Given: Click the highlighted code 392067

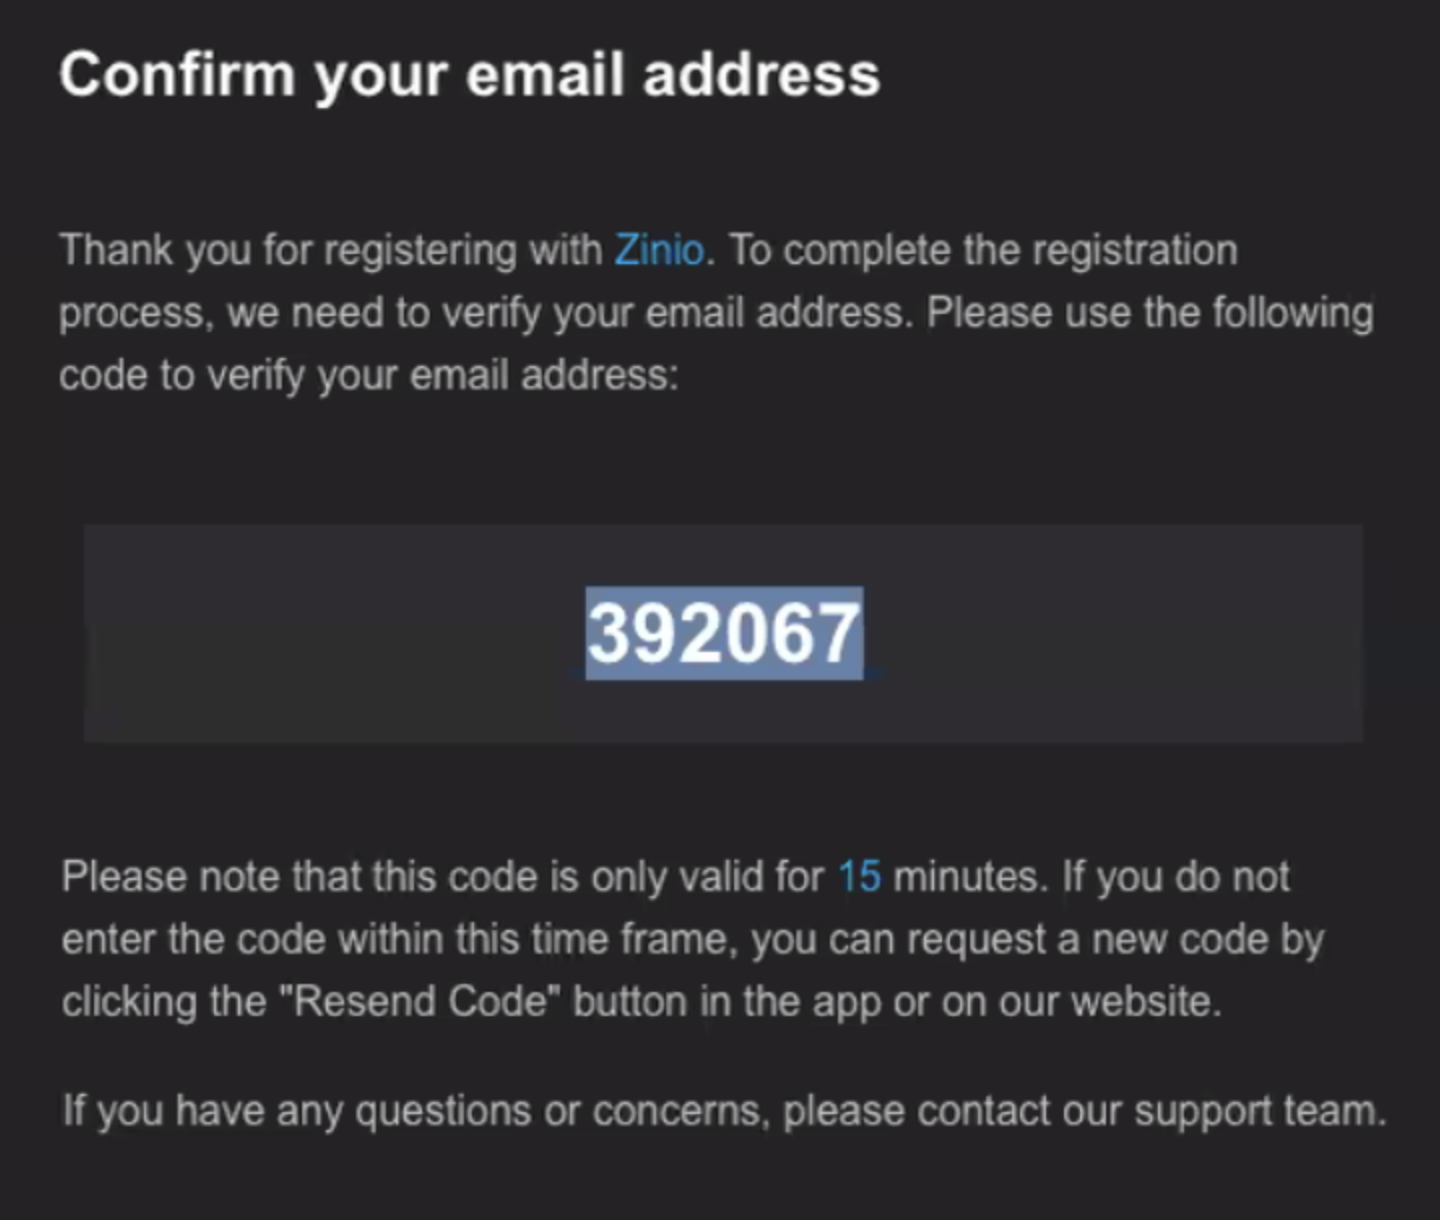Looking at the screenshot, I should 724,633.
